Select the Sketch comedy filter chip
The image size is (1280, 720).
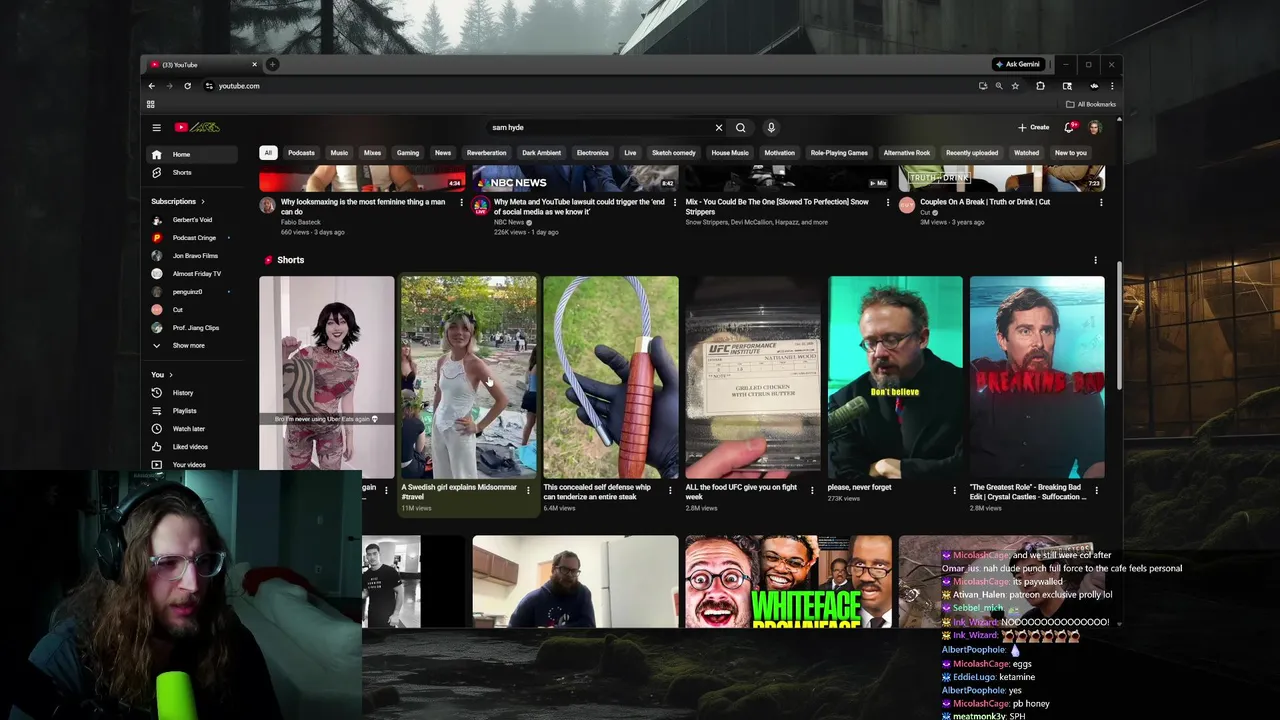674,153
